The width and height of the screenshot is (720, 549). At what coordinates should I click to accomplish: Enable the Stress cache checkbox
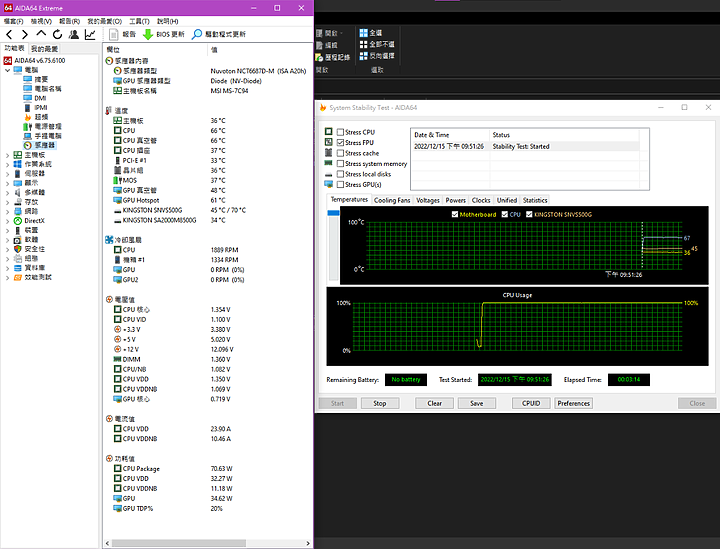click(x=340, y=153)
